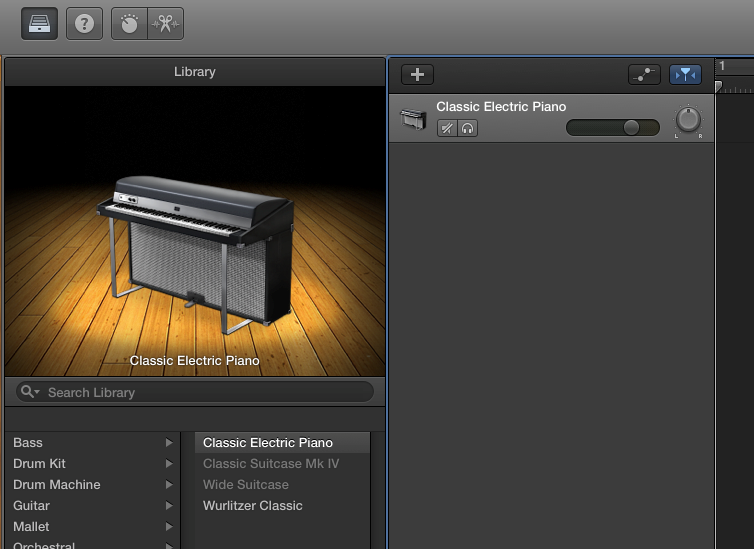Select the Guitar category
The height and width of the screenshot is (549, 754).
coord(93,505)
